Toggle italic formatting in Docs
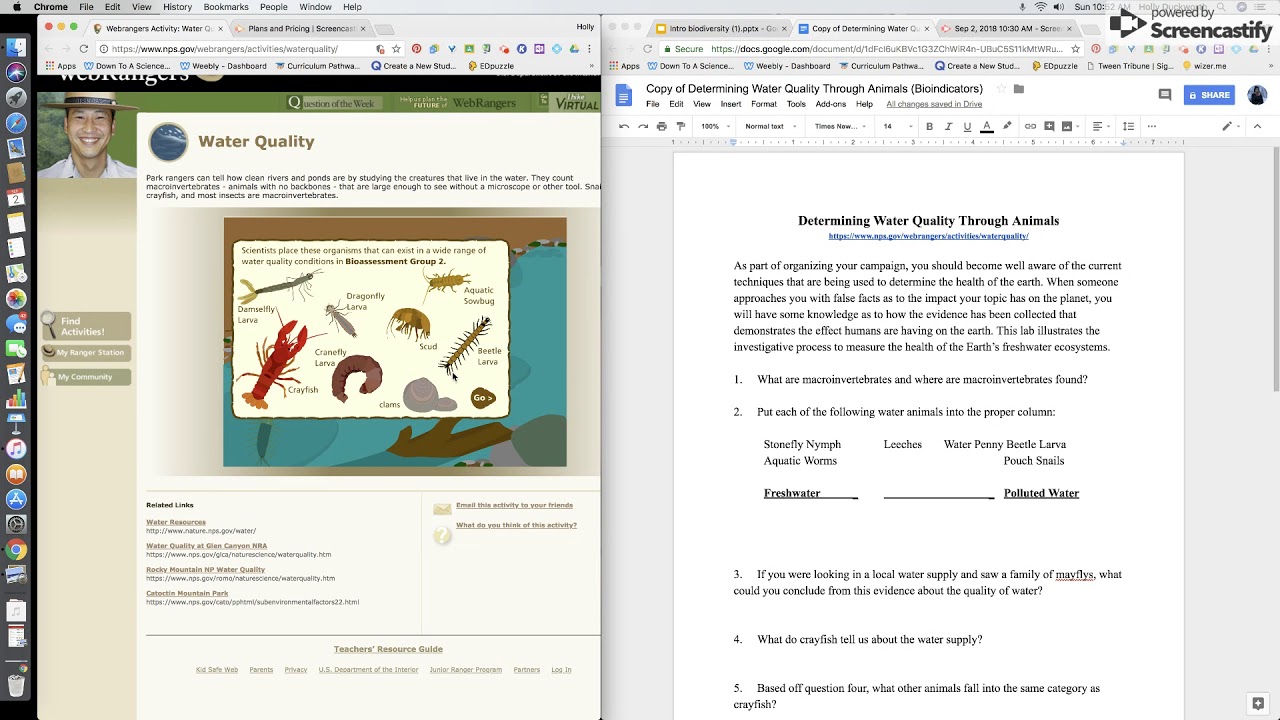Viewport: 1280px width, 720px height. 948,126
